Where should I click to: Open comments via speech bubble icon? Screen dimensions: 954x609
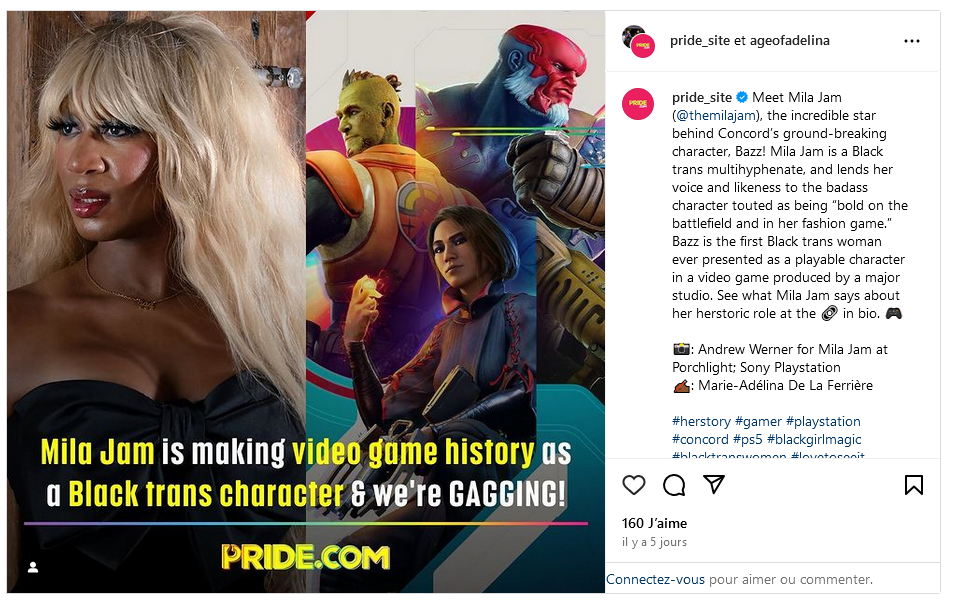pyautogui.click(x=674, y=485)
